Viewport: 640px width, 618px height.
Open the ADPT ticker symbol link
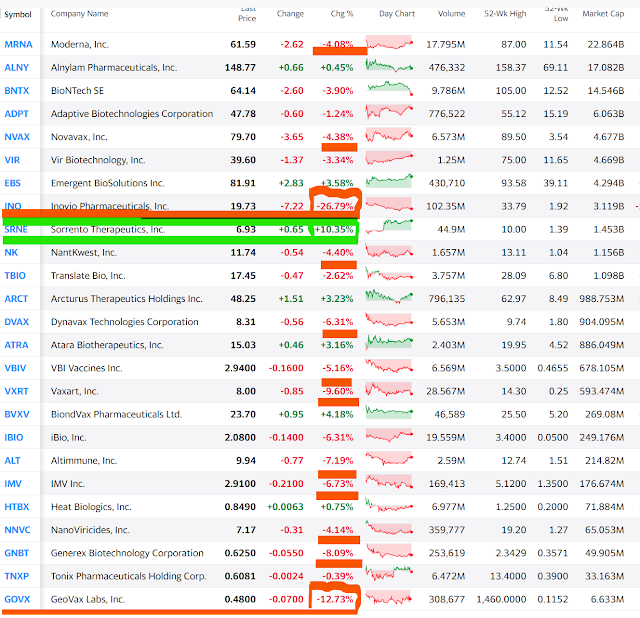(16, 113)
